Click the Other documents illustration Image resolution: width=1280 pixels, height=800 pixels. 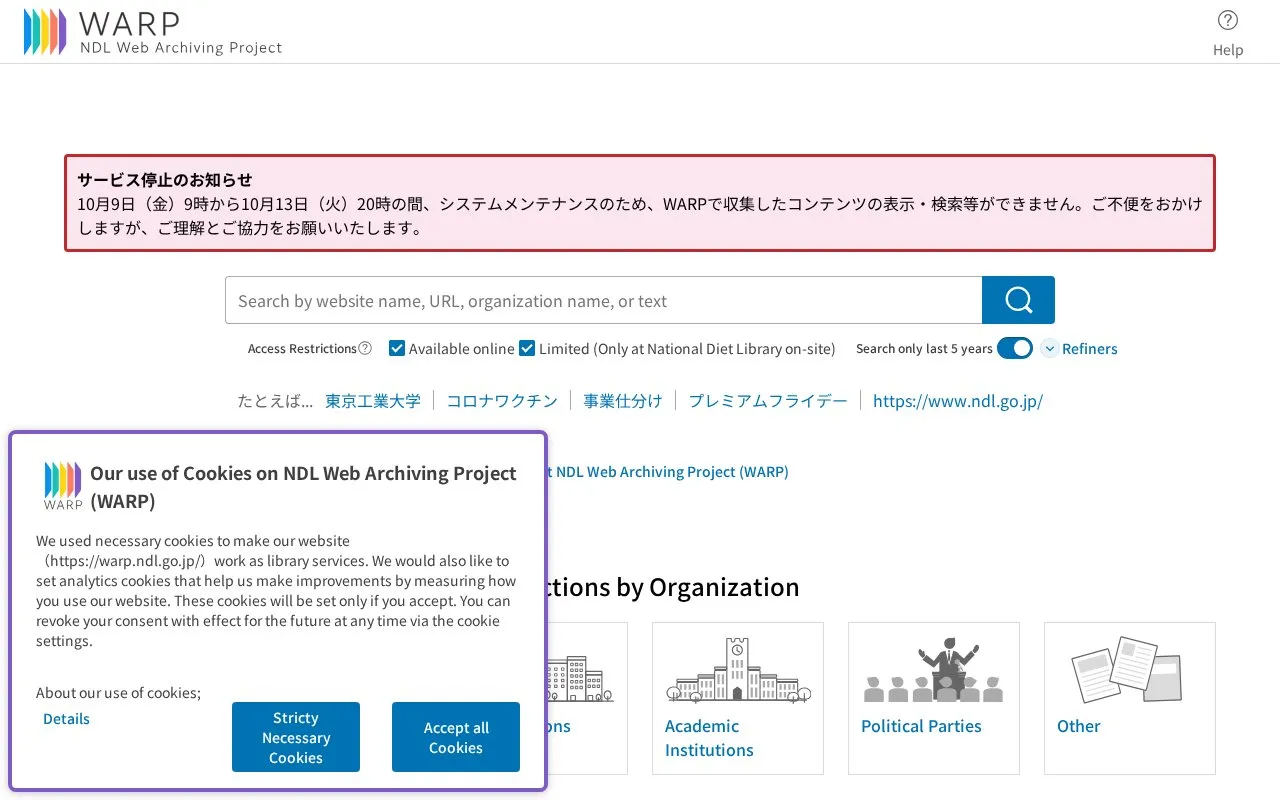(1127, 670)
